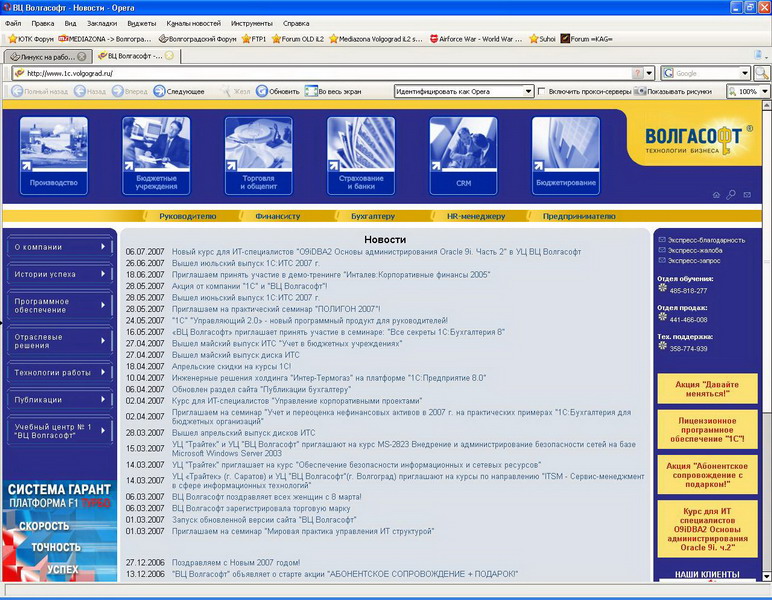Open the Волгоградский Форум bookmark
Screen dimensions: 772x600
197,39
